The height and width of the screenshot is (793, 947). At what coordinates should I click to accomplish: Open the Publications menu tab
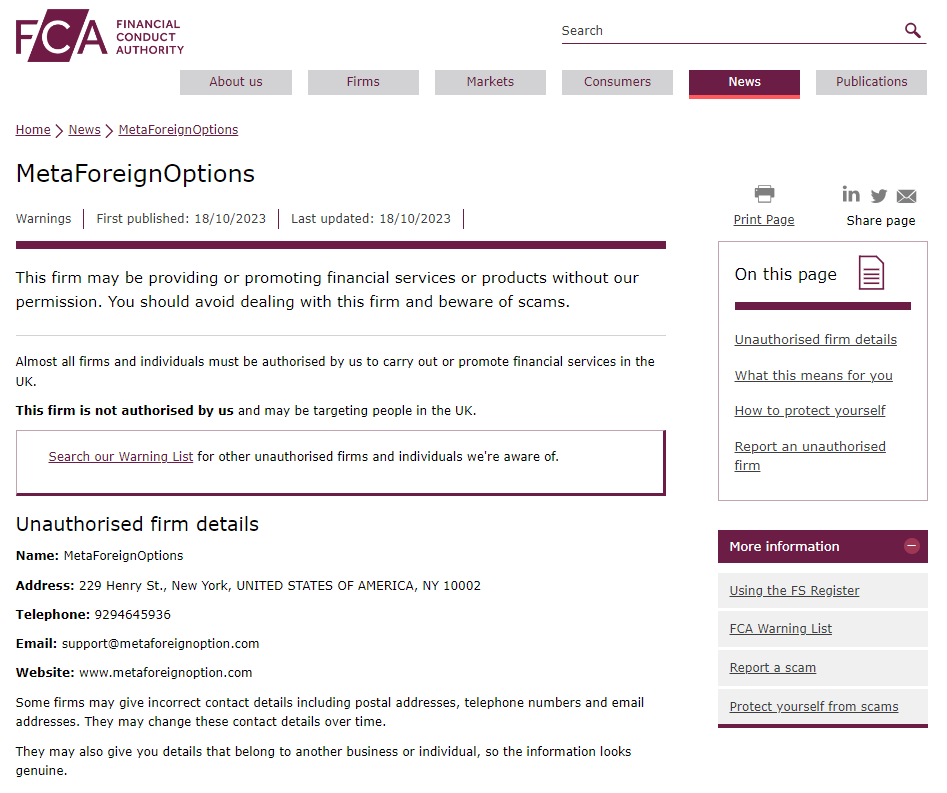point(871,82)
